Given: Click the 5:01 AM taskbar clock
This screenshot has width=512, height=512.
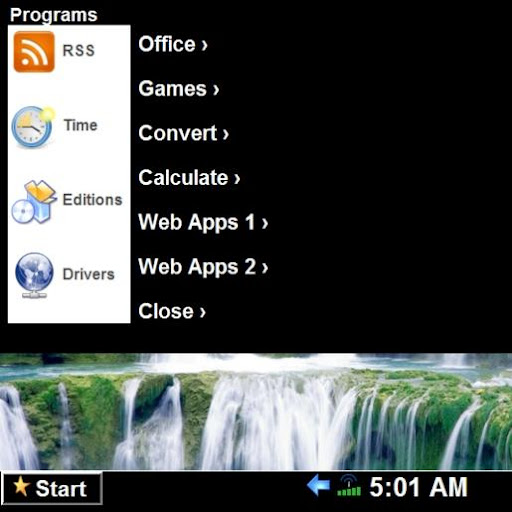Looking at the screenshot, I should tap(419, 487).
